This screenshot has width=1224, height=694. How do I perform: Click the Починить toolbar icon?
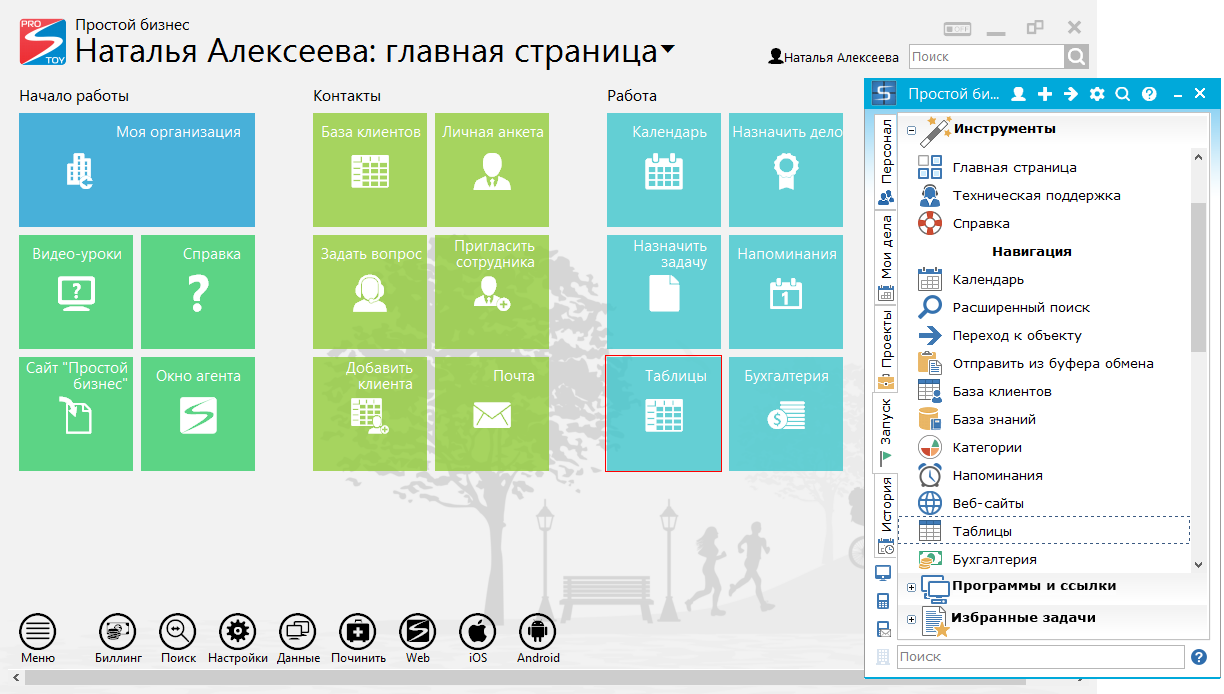click(x=358, y=632)
